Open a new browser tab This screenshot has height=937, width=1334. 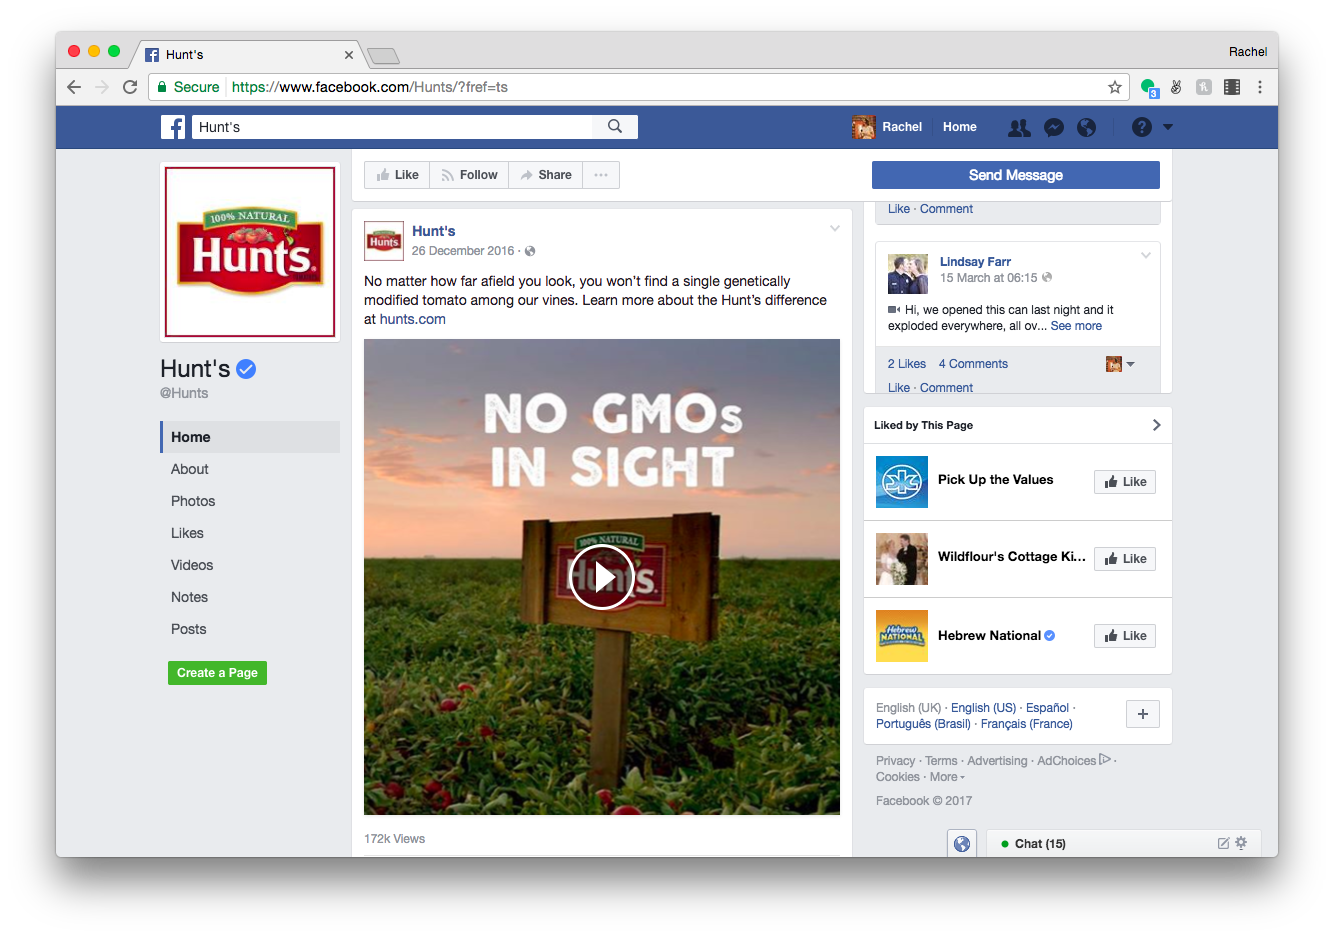(x=383, y=55)
